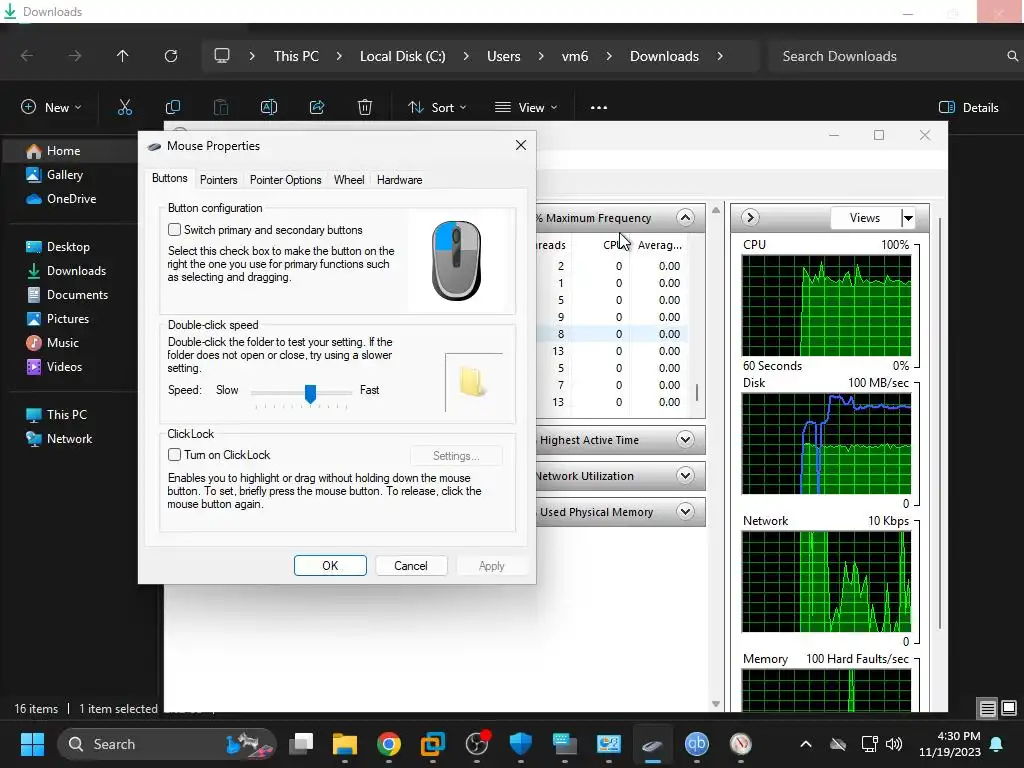Open the three-dots See more menu

(x=599, y=108)
